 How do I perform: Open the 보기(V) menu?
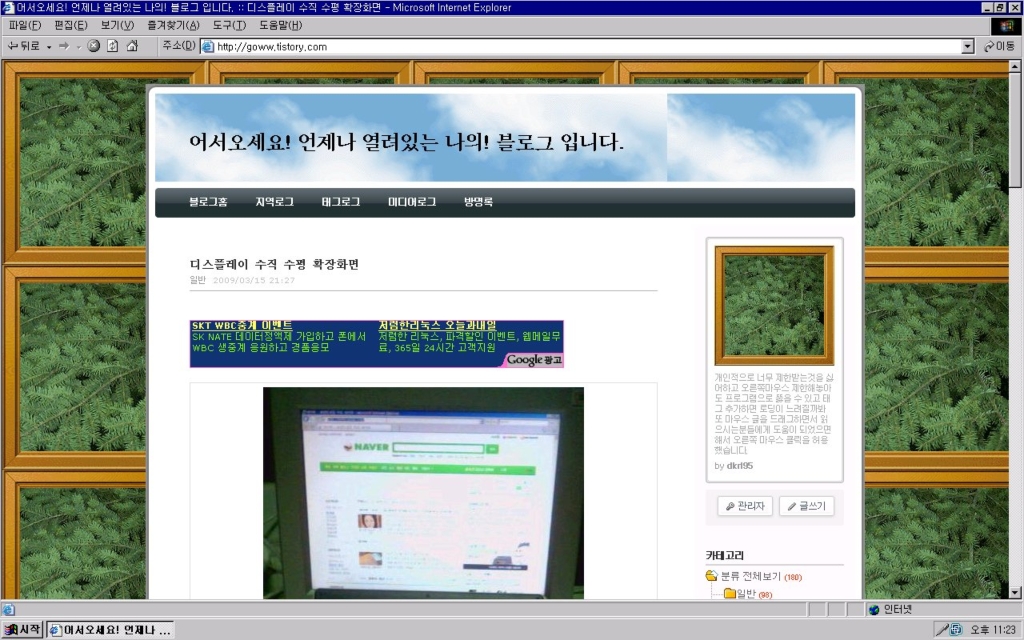coord(117,25)
